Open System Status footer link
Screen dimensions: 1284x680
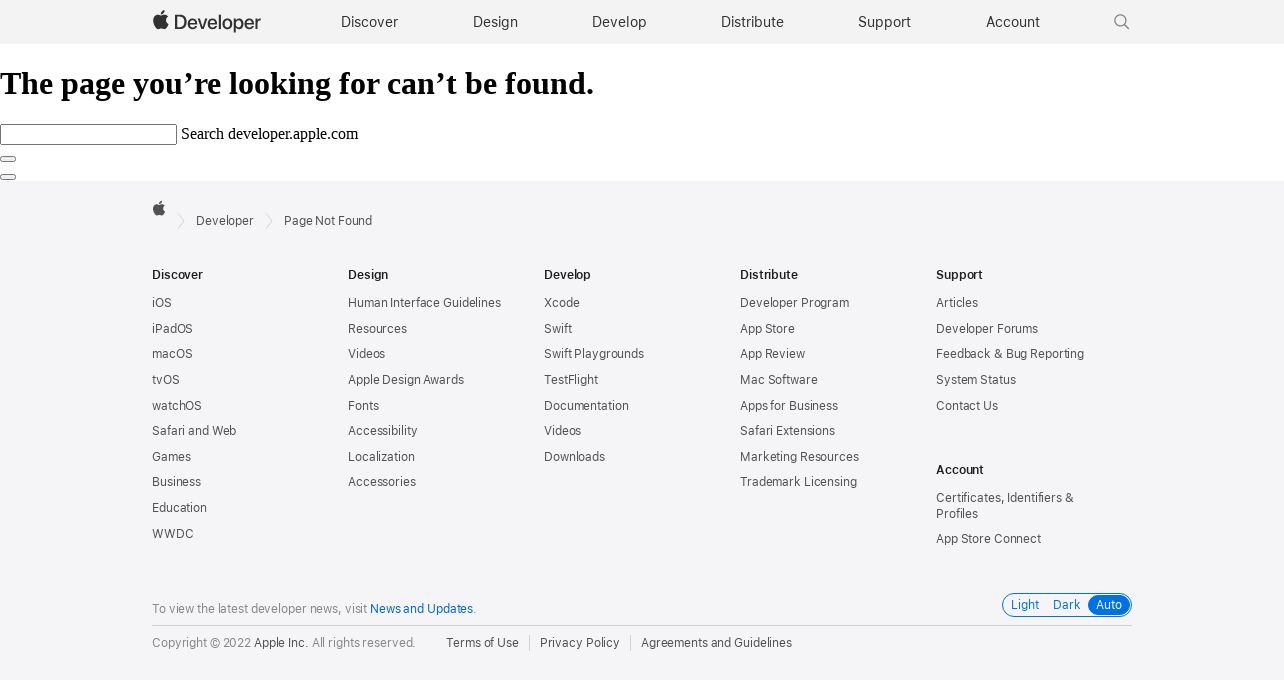point(976,380)
